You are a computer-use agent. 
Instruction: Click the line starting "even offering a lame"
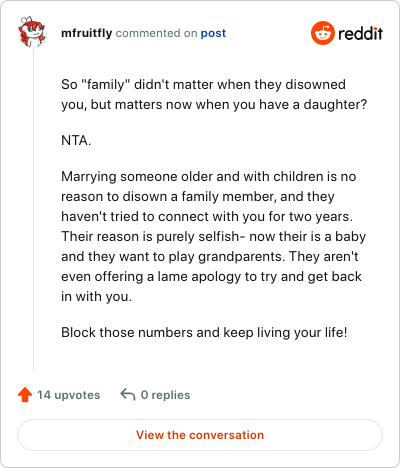(211, 277)
